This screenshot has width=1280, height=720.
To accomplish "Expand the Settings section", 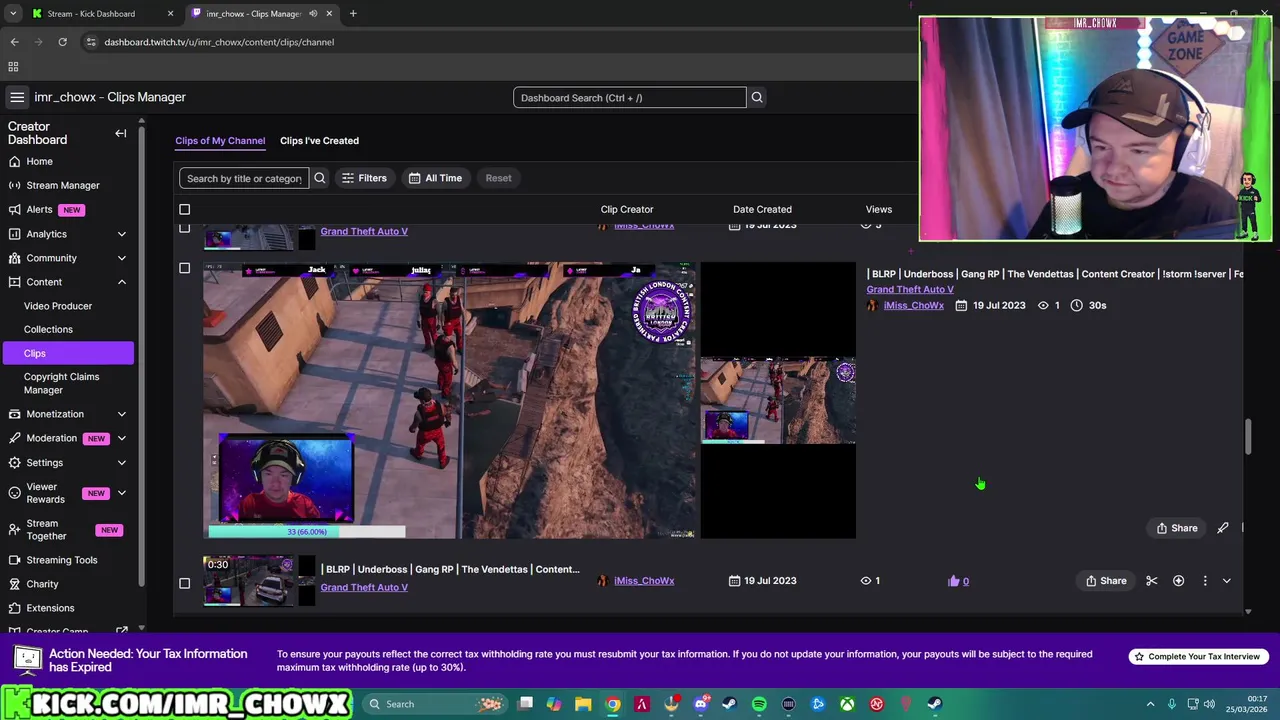I will coord(122,463).
